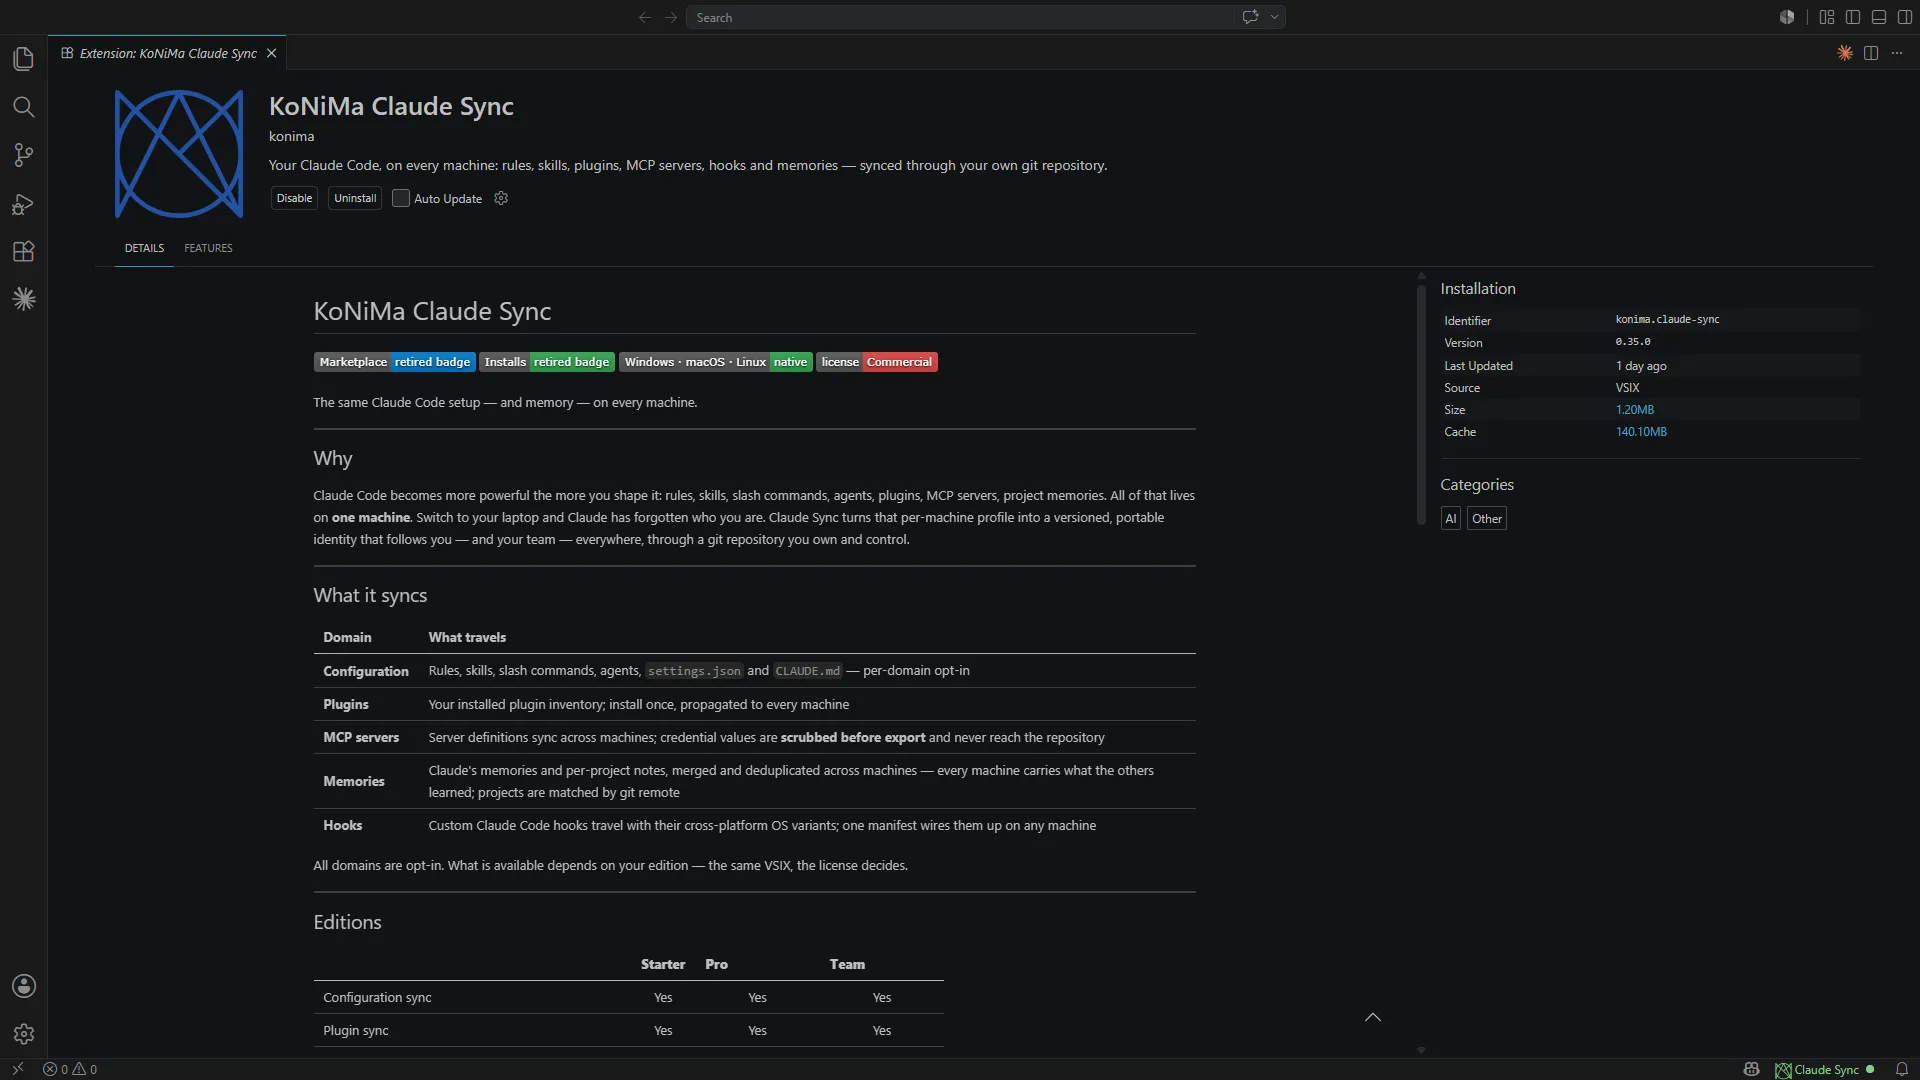Open More Actions ellipsis menu
This screenshot has width=1920, height=1080.
pyautogui.click(x=1897, y=53)
